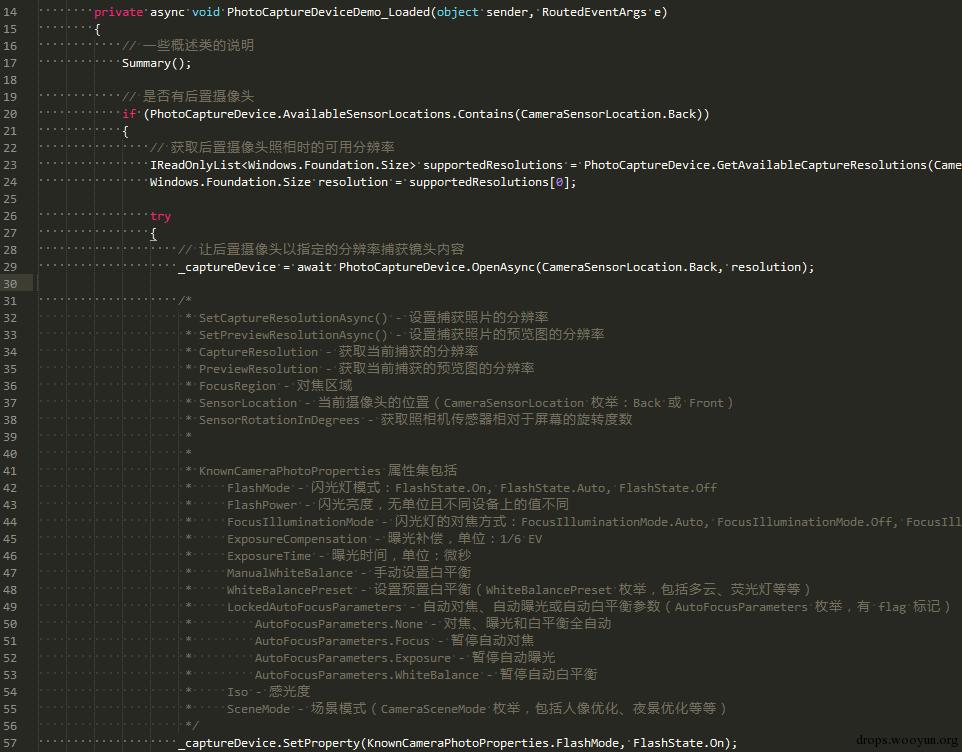Place cursor on the Summary() call

point(156,63)
